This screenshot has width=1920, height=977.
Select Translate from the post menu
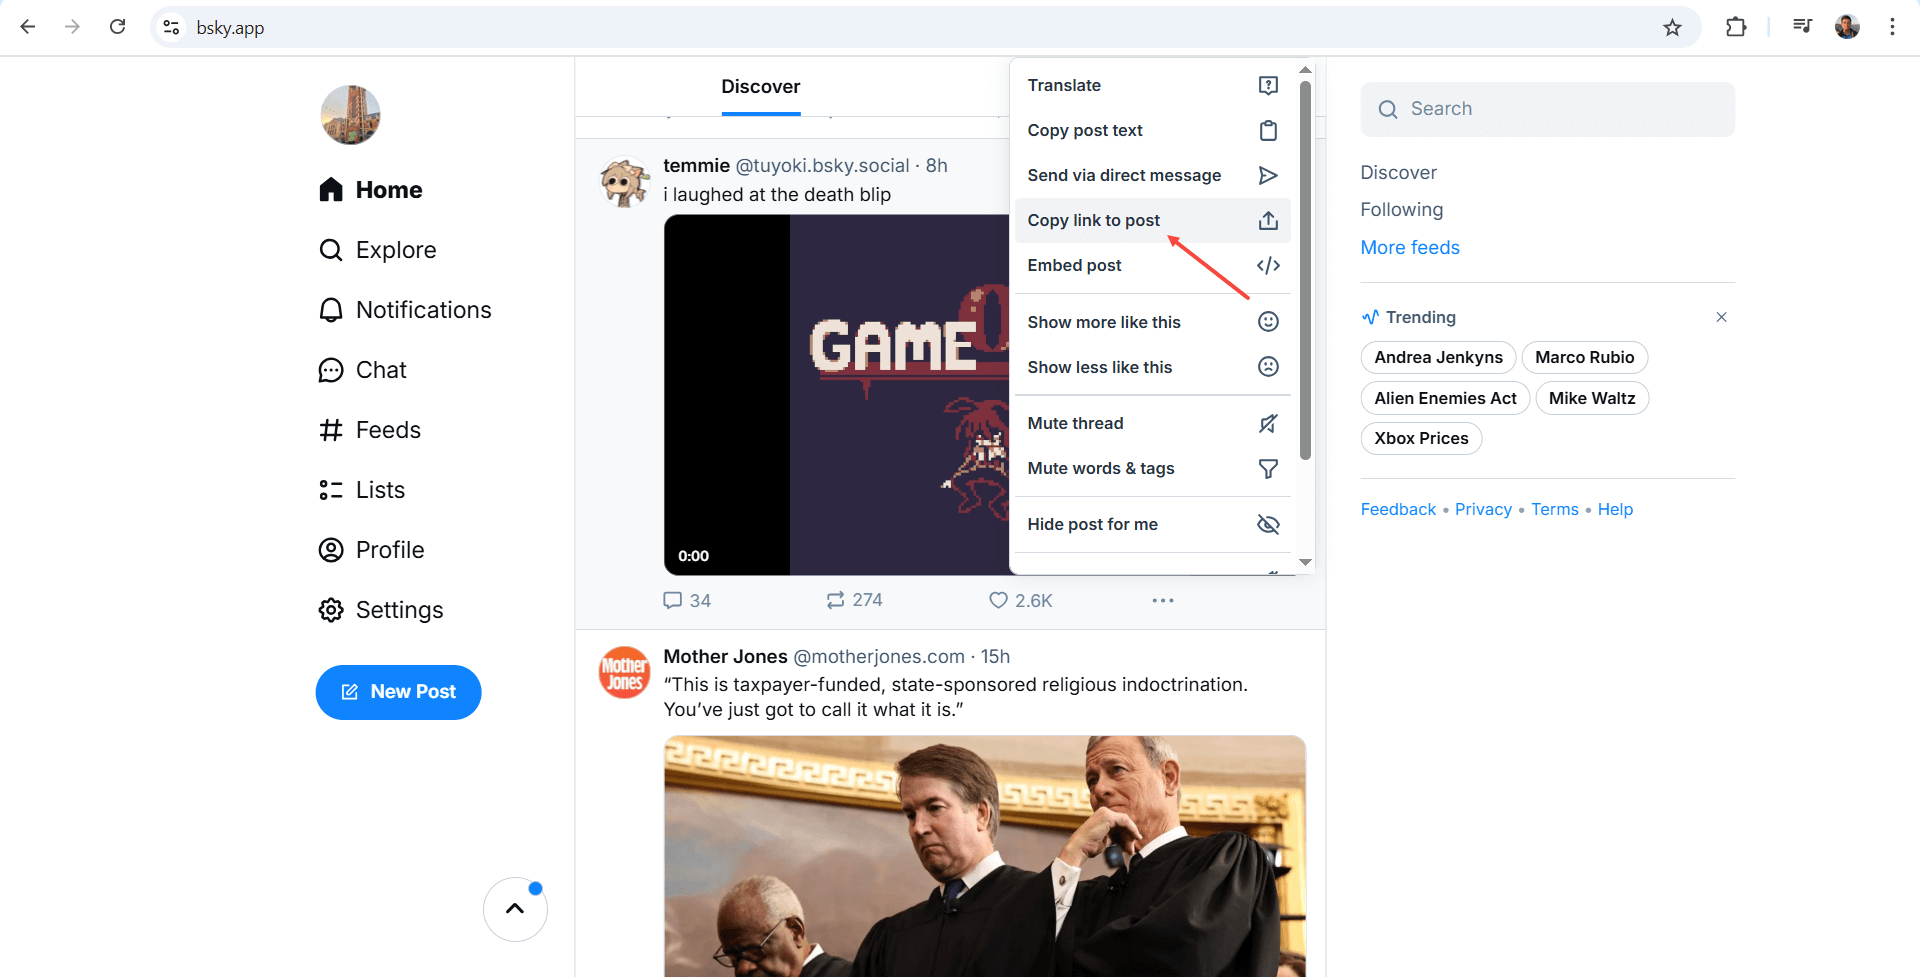pos(1152,86)
